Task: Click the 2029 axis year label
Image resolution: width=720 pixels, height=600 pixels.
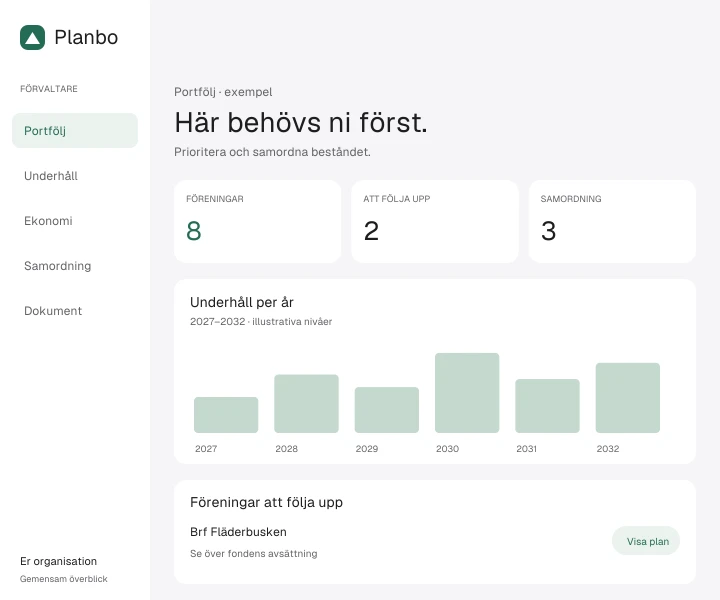Action: tap(367, 449)
